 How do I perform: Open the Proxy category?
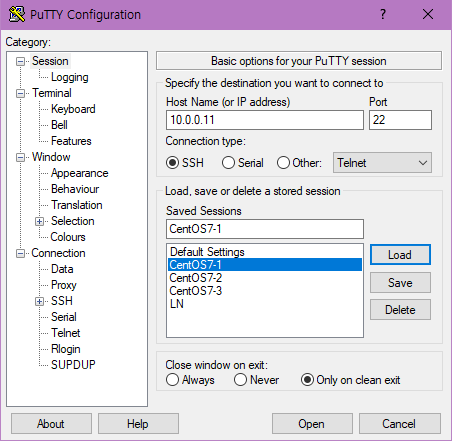coord(64,285)
